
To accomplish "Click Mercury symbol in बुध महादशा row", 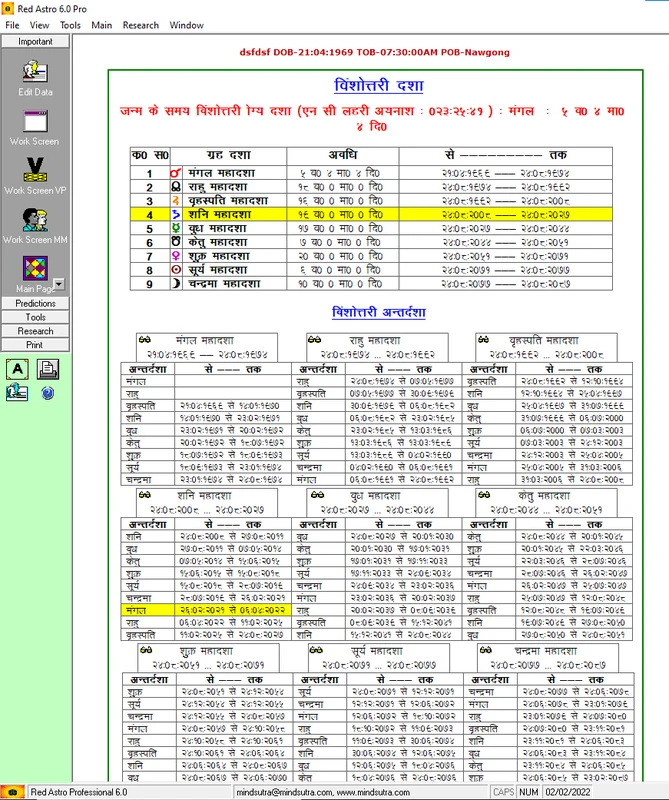I will [176, 228].
